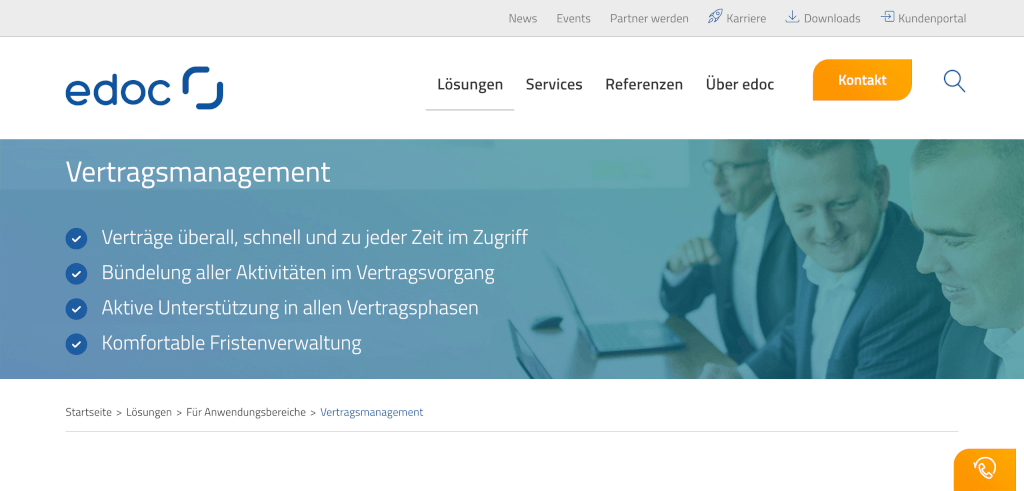Open Partner werden link
Image resolution: width=1024 pixels, height=491 pixels.
point(649,18)
